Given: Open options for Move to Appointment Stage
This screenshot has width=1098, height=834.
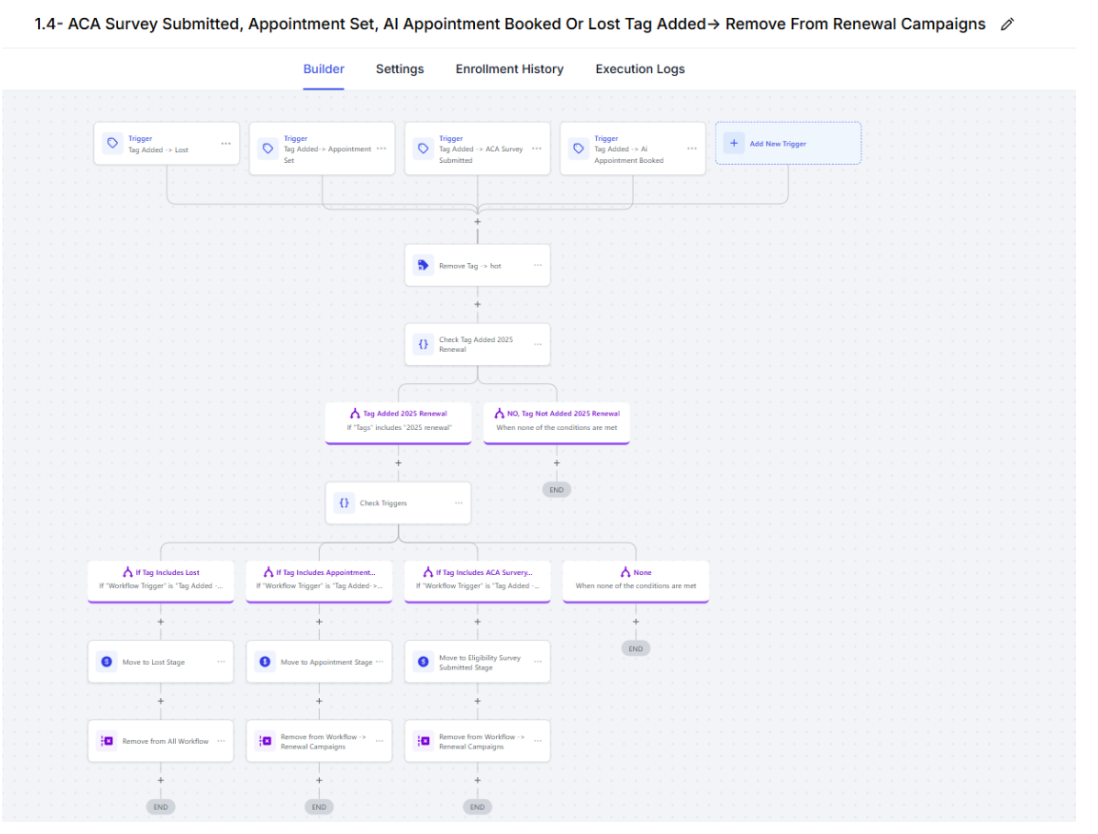Looking at the screenshot, I should tap(380, 662).
